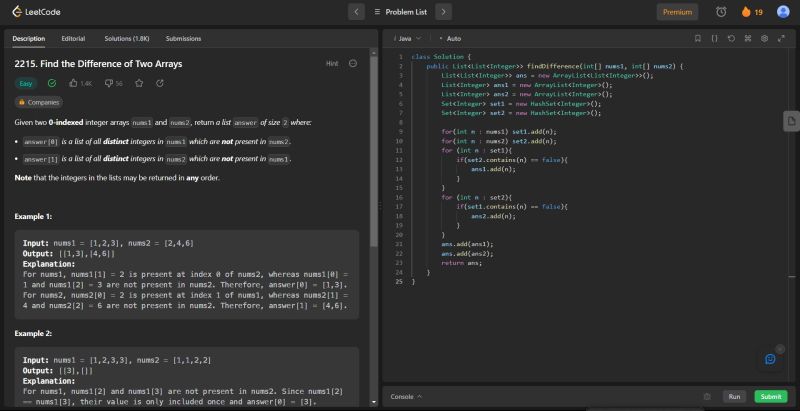
Task: Click the thumbs down dislike icon
Action: tap(107, 83)
